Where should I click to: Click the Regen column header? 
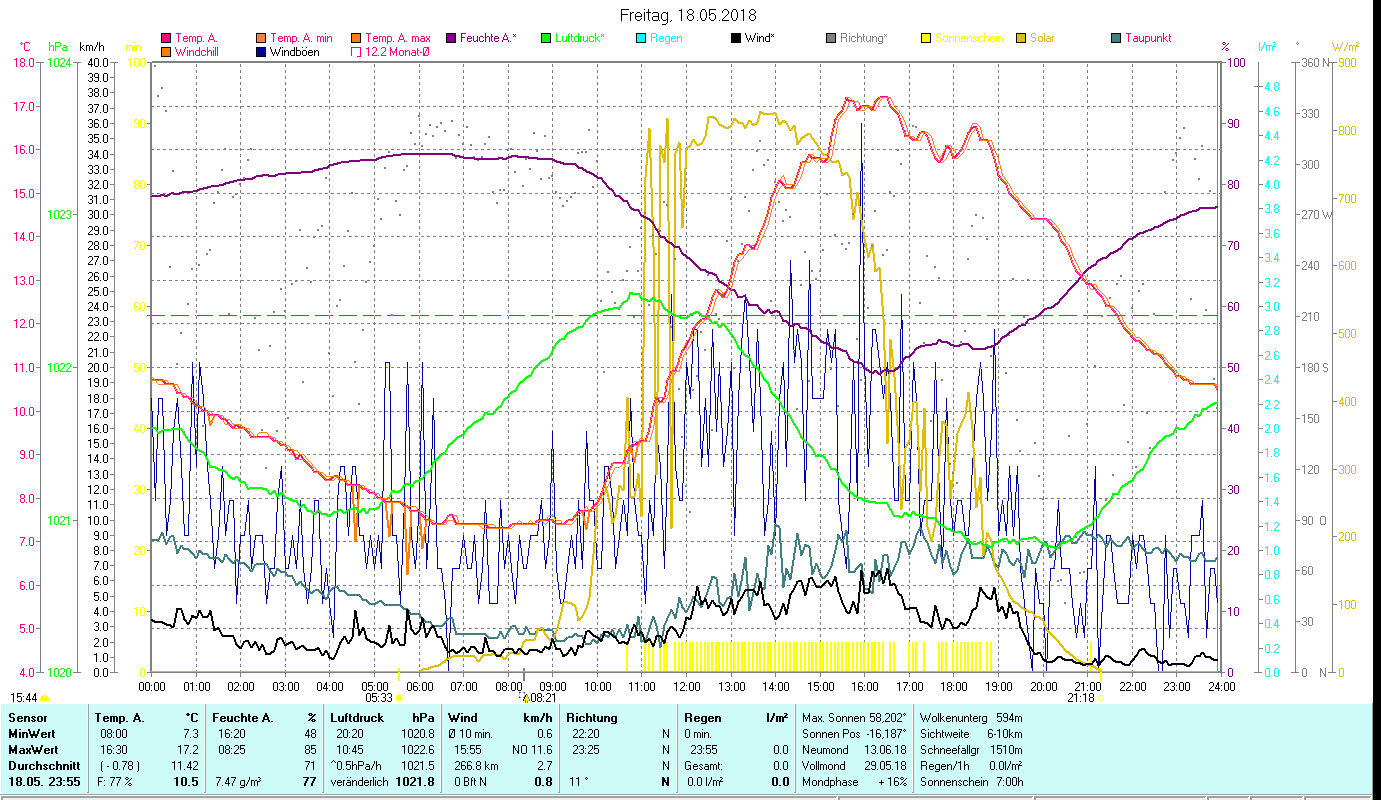(x=703, y=718)
